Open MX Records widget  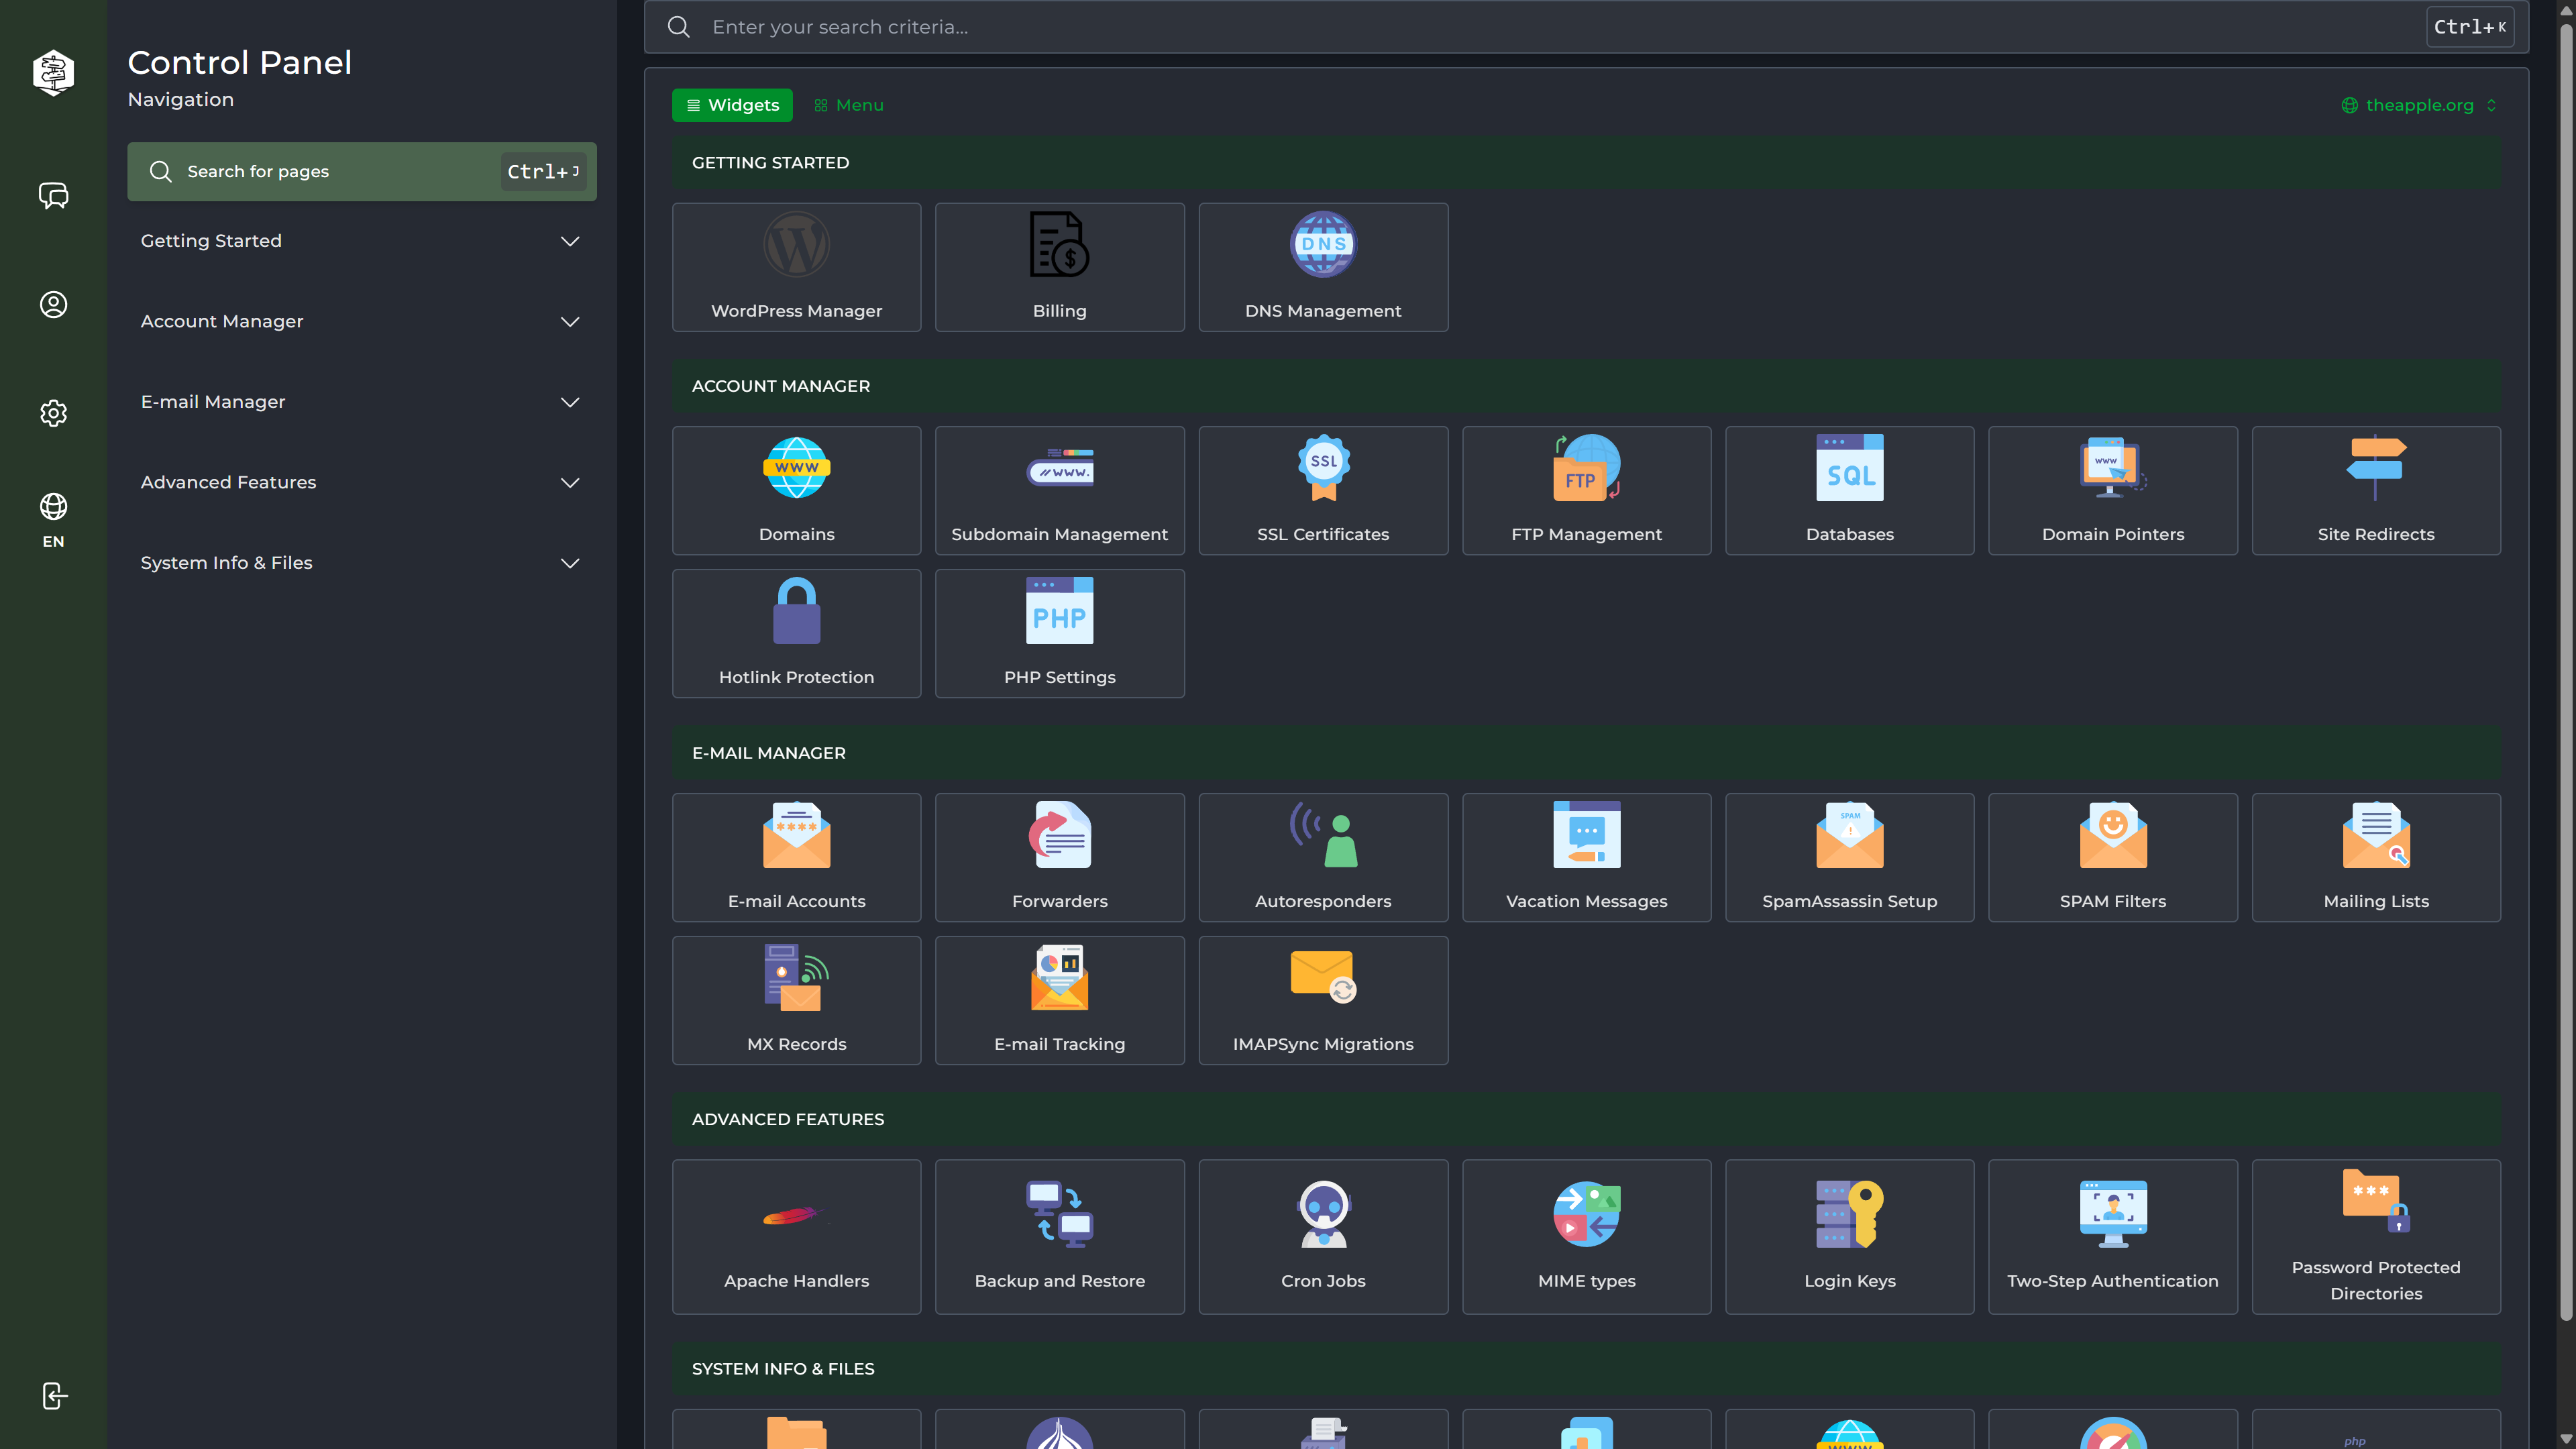click(796, 1000)
